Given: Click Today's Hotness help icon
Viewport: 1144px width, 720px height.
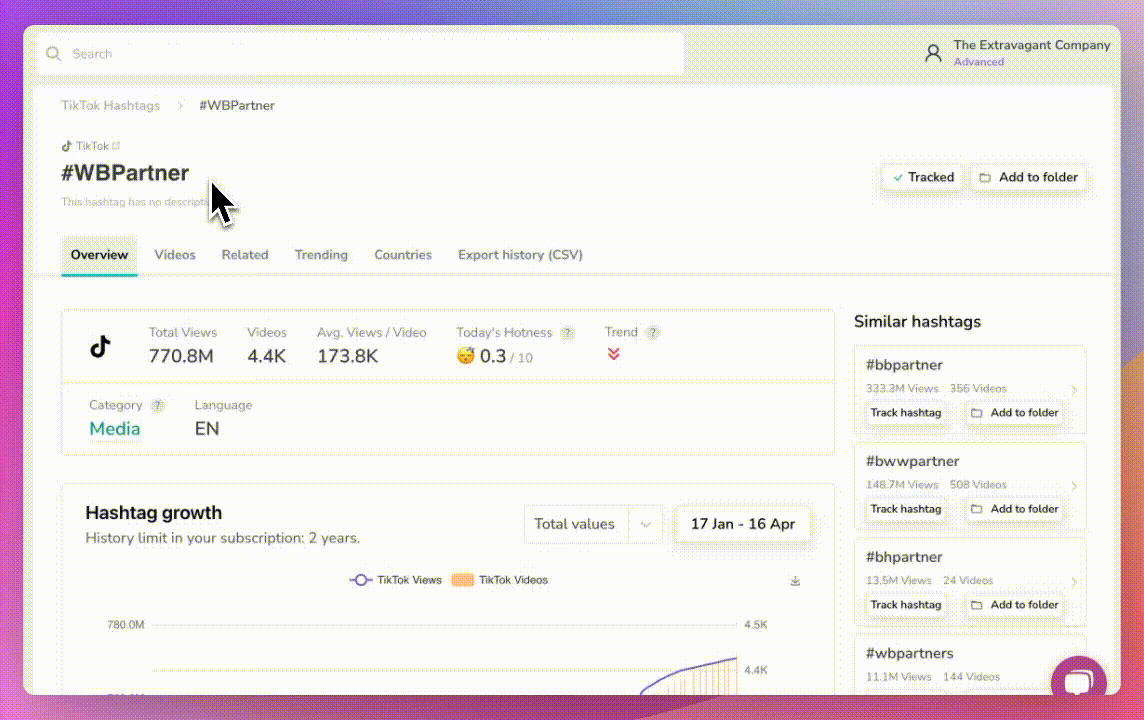Looking at the screenshot, I should 567,333.
